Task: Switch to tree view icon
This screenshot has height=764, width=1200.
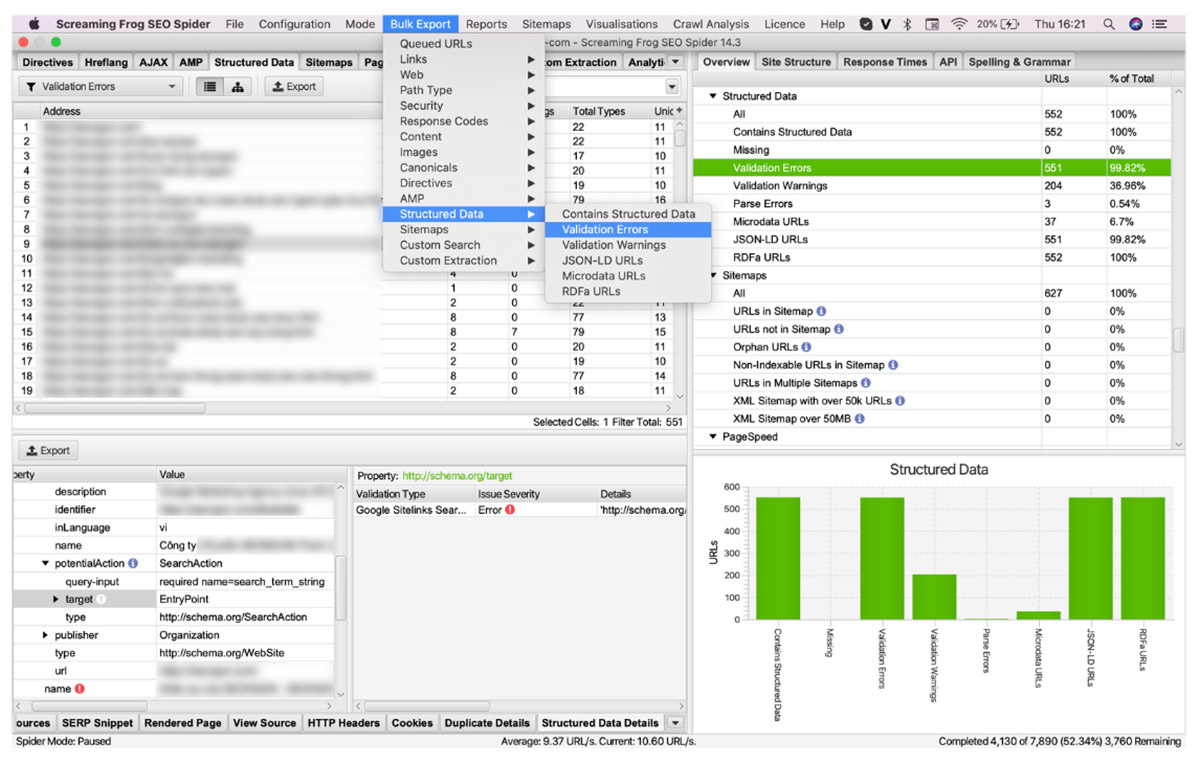Action: click(x=237, y=87)
